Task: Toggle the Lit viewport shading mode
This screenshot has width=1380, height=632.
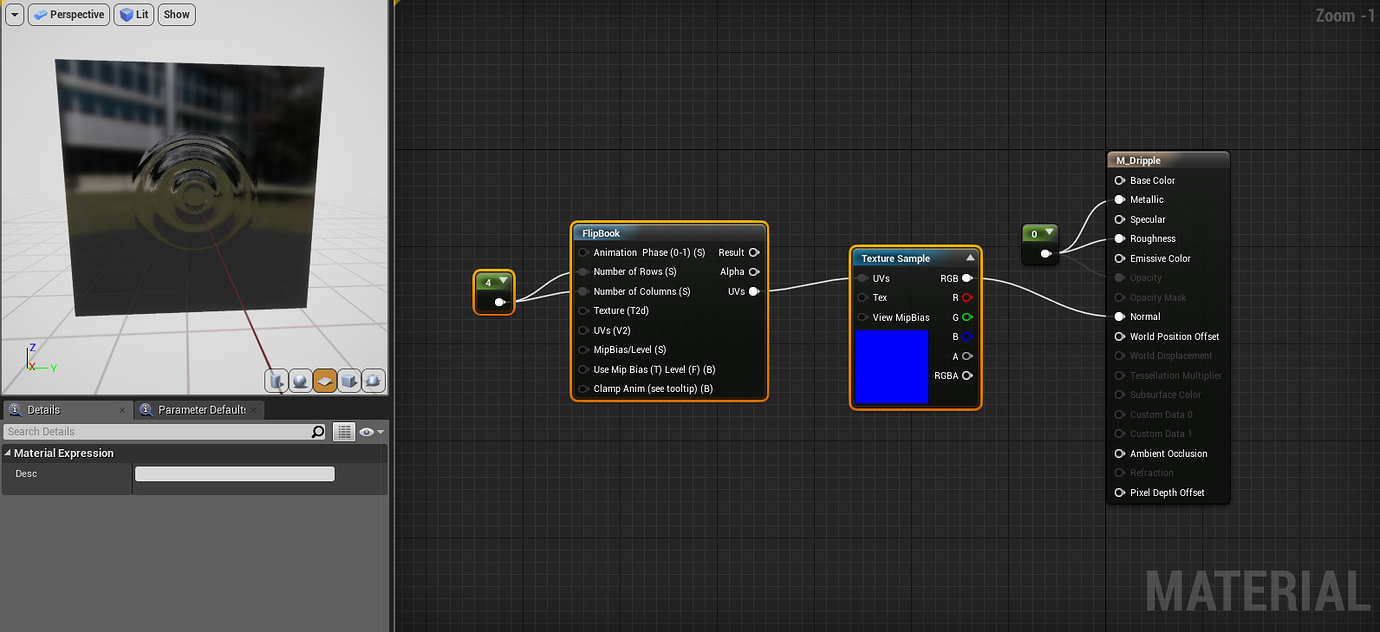Action: click(133, 14)
